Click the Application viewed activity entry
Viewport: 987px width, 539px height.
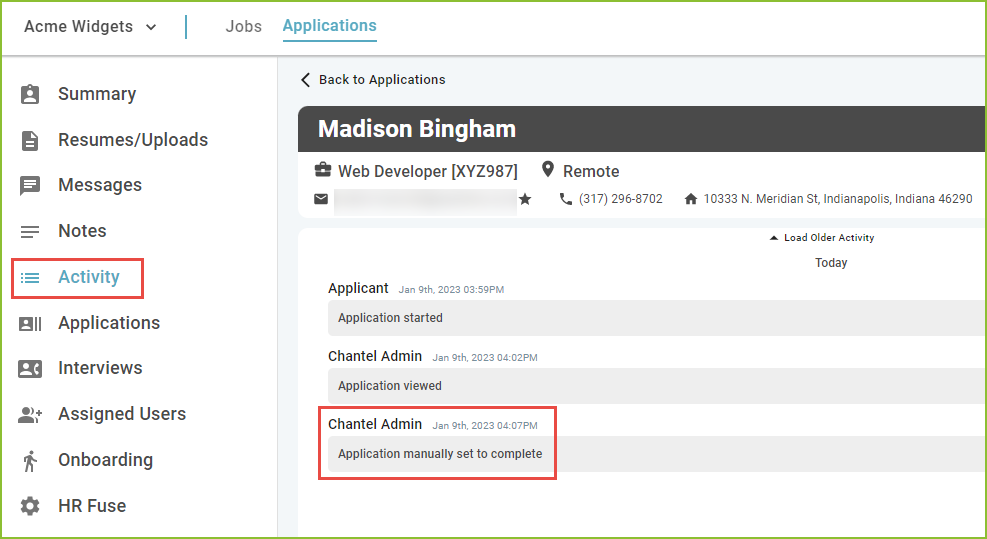pyautogui.click(x=656, y=386)
